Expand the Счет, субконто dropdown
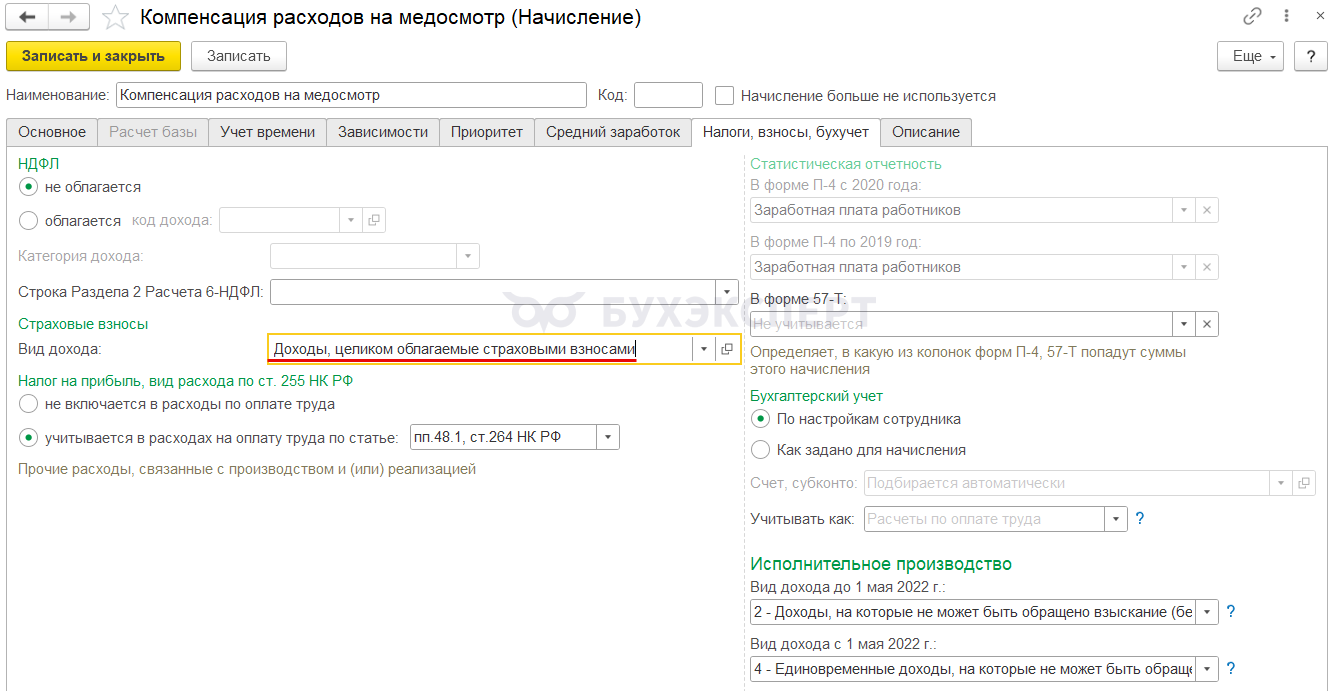 tap(1280, 483)
